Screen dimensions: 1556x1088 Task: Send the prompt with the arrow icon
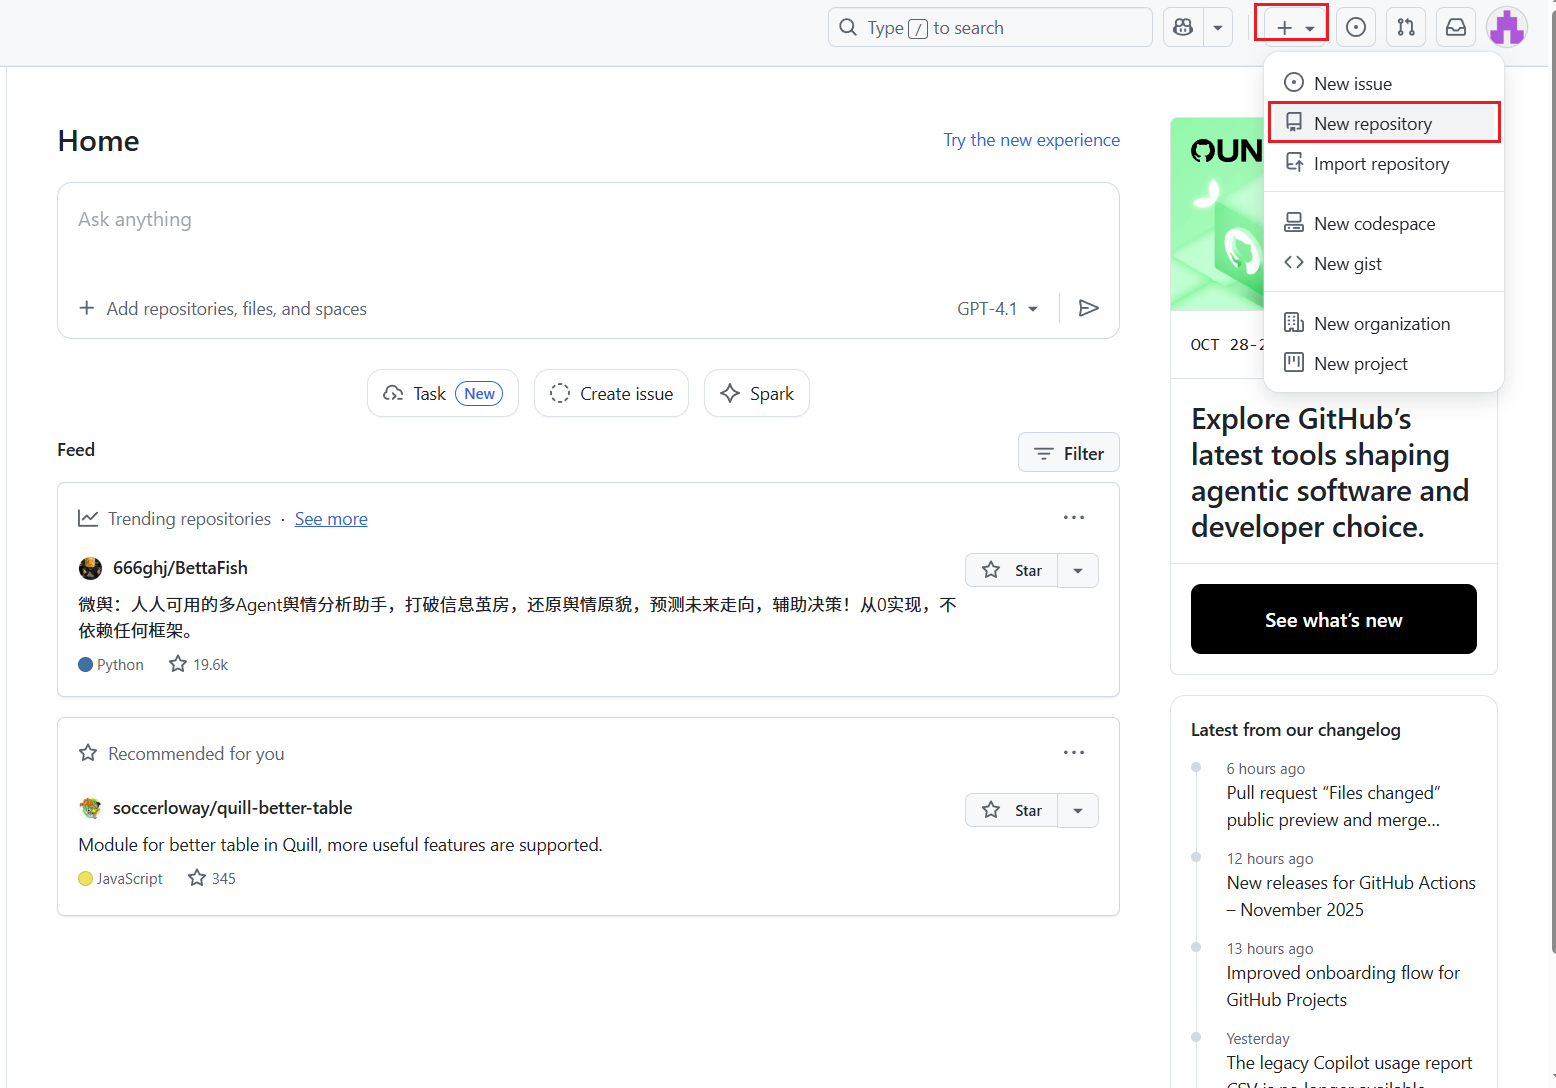pyautogui.click(x=1089, y=308)
